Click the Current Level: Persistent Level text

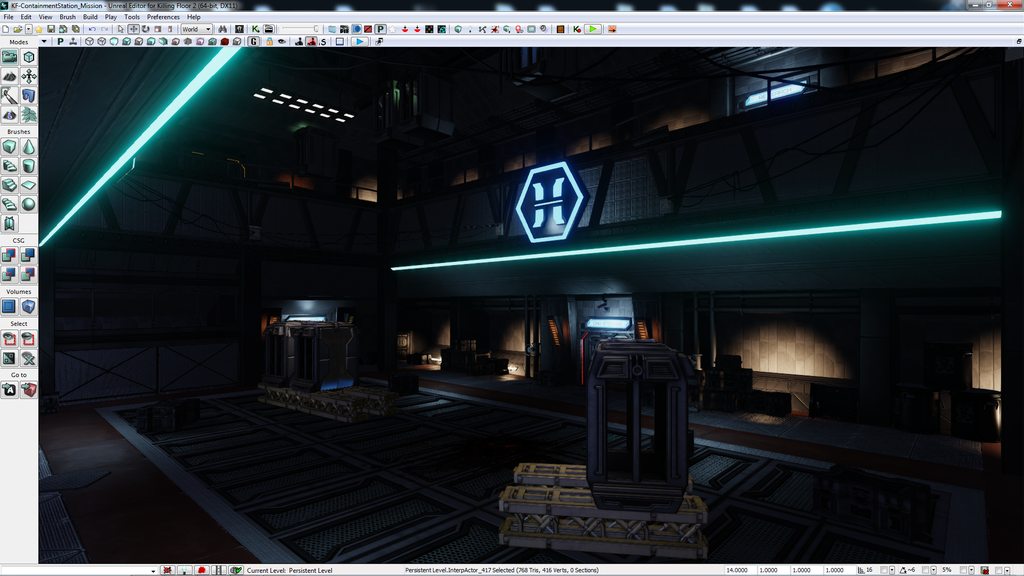pyautogui.click(x=289, y=570)
